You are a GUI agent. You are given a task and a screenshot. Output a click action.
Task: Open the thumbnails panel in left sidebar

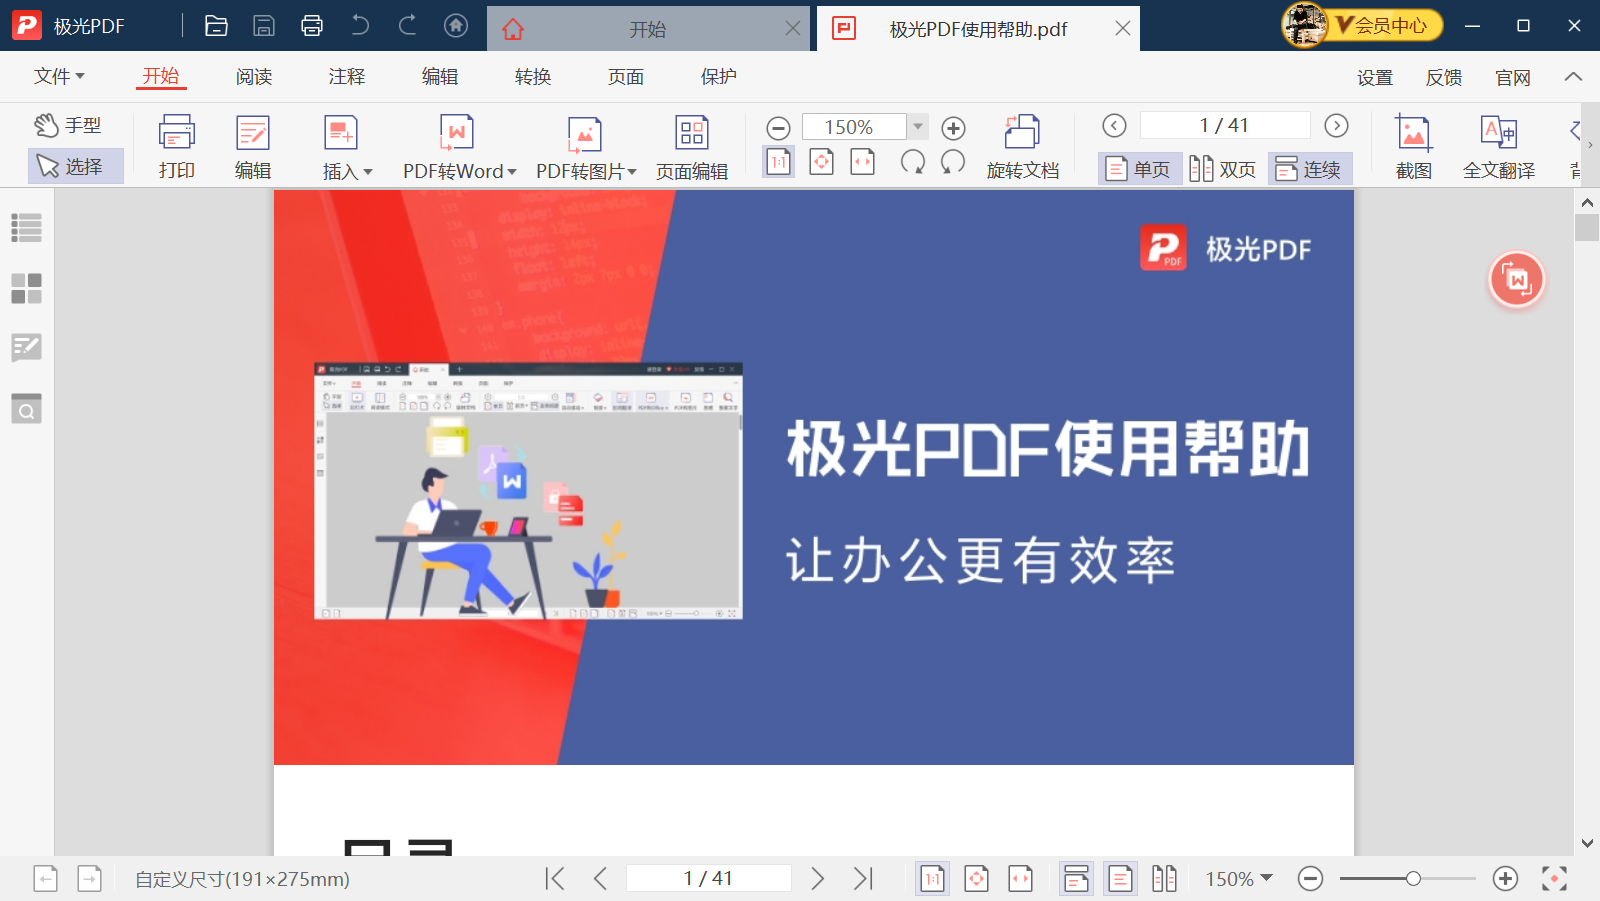(x=26, y=288)
